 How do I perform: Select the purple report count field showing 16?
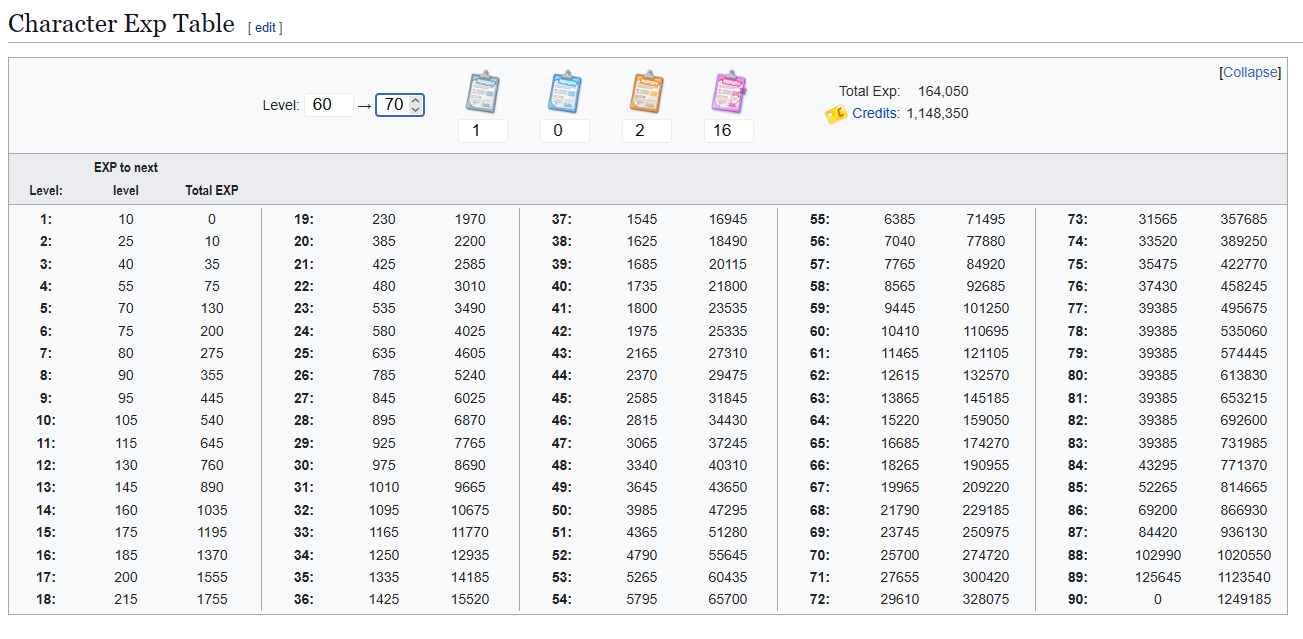[x=729, y=131]
